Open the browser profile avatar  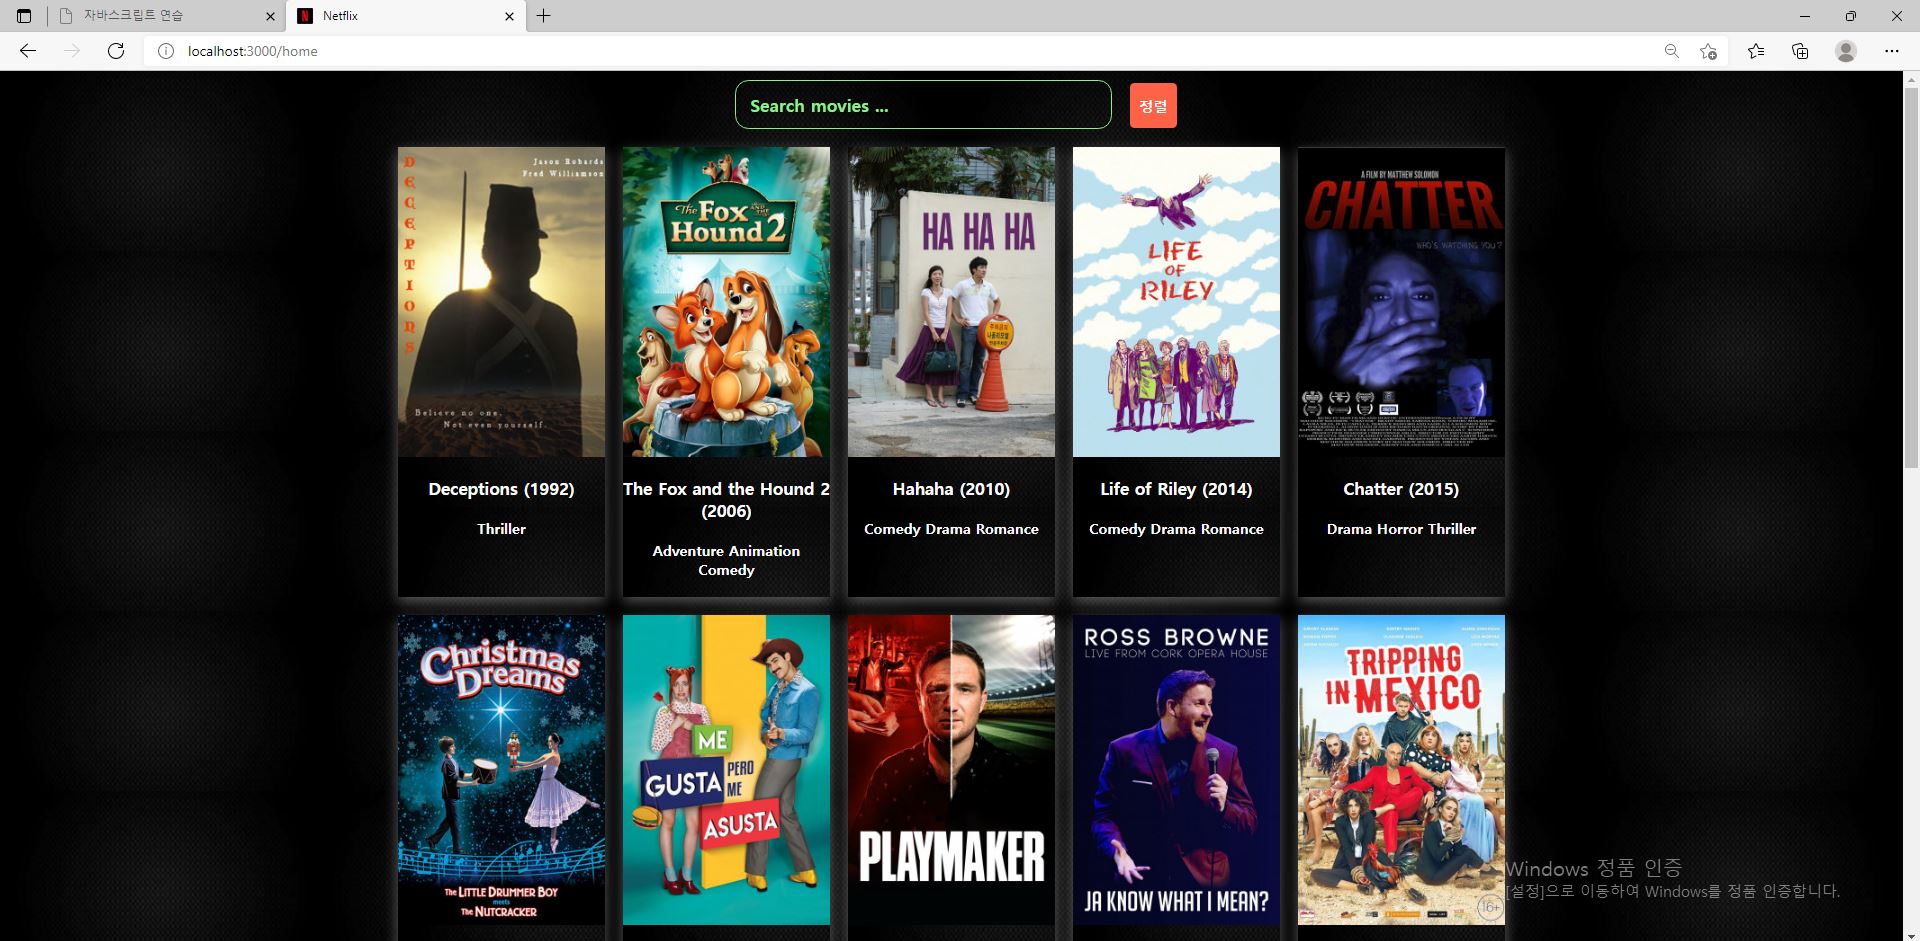pos(1846,51)
